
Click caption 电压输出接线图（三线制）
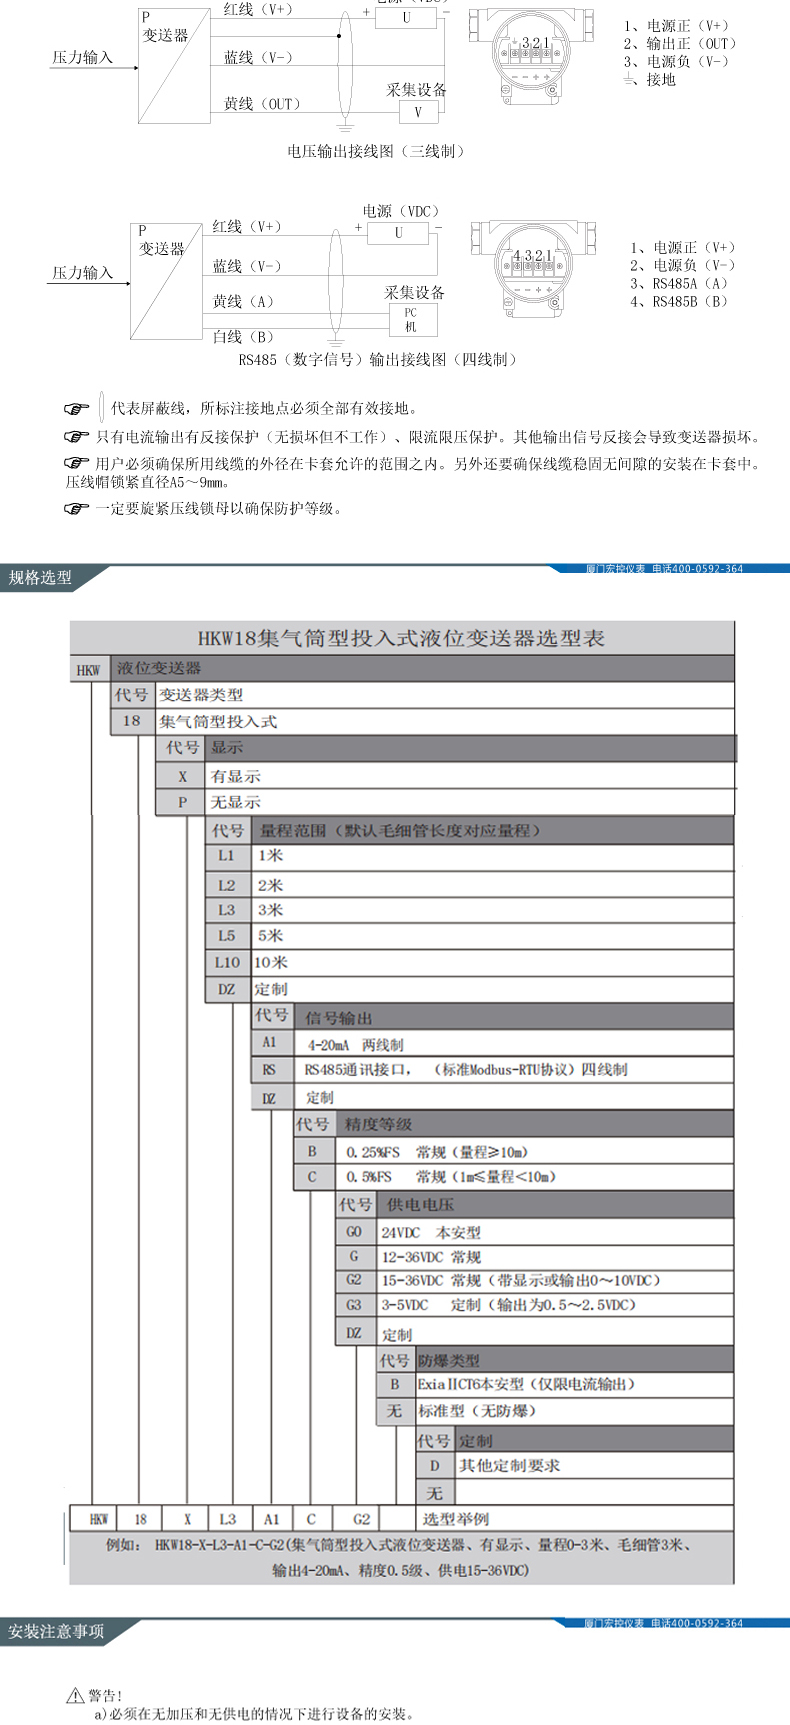(x=376, y=152)
